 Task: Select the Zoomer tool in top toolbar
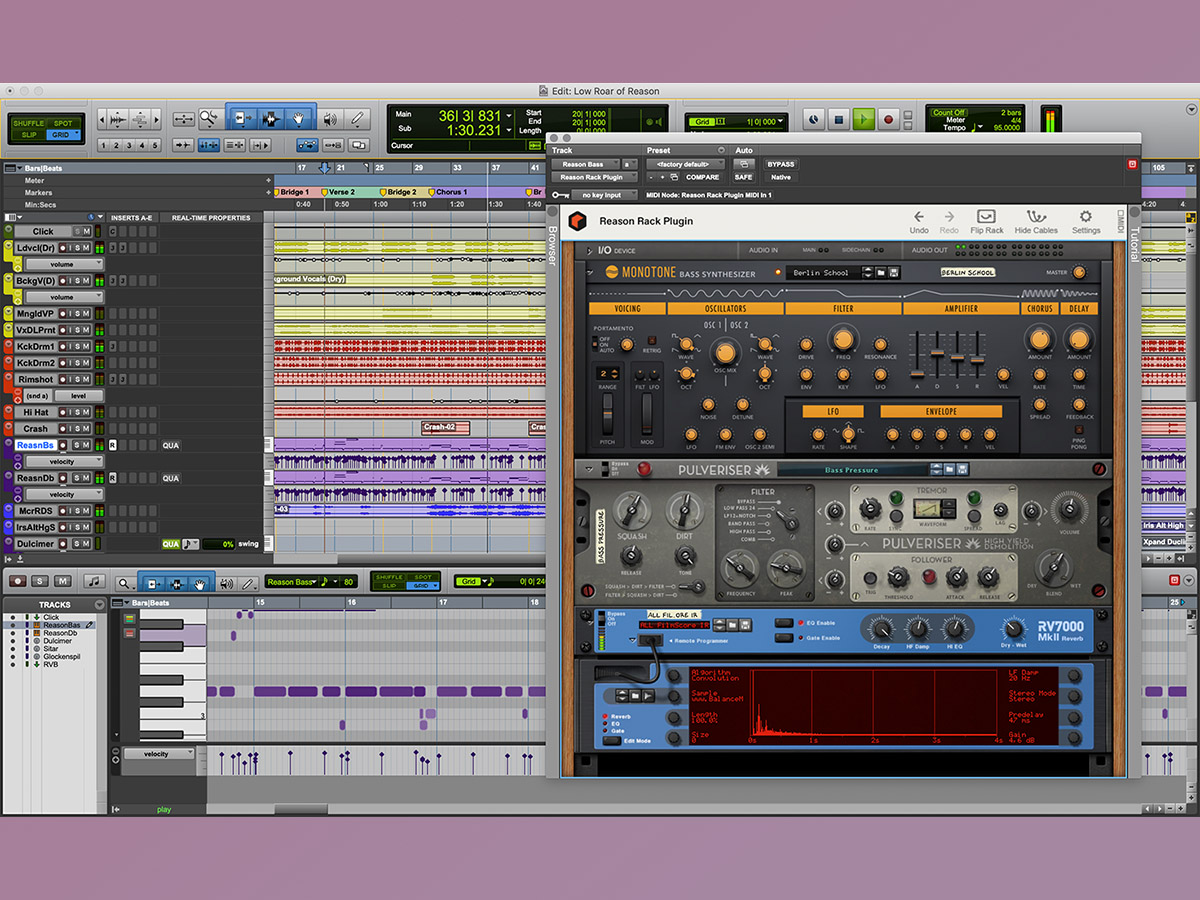208,119
